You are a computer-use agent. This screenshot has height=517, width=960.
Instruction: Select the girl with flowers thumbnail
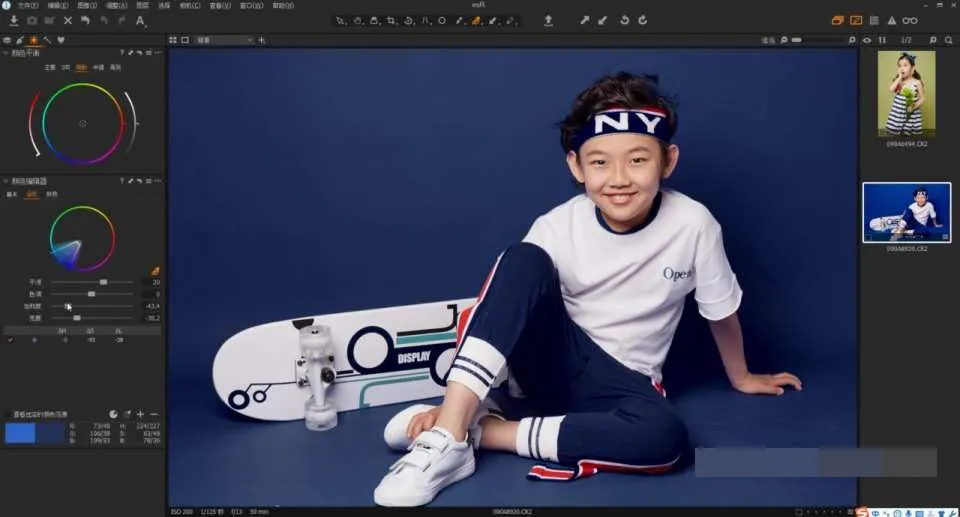click(x=906, y=94)
